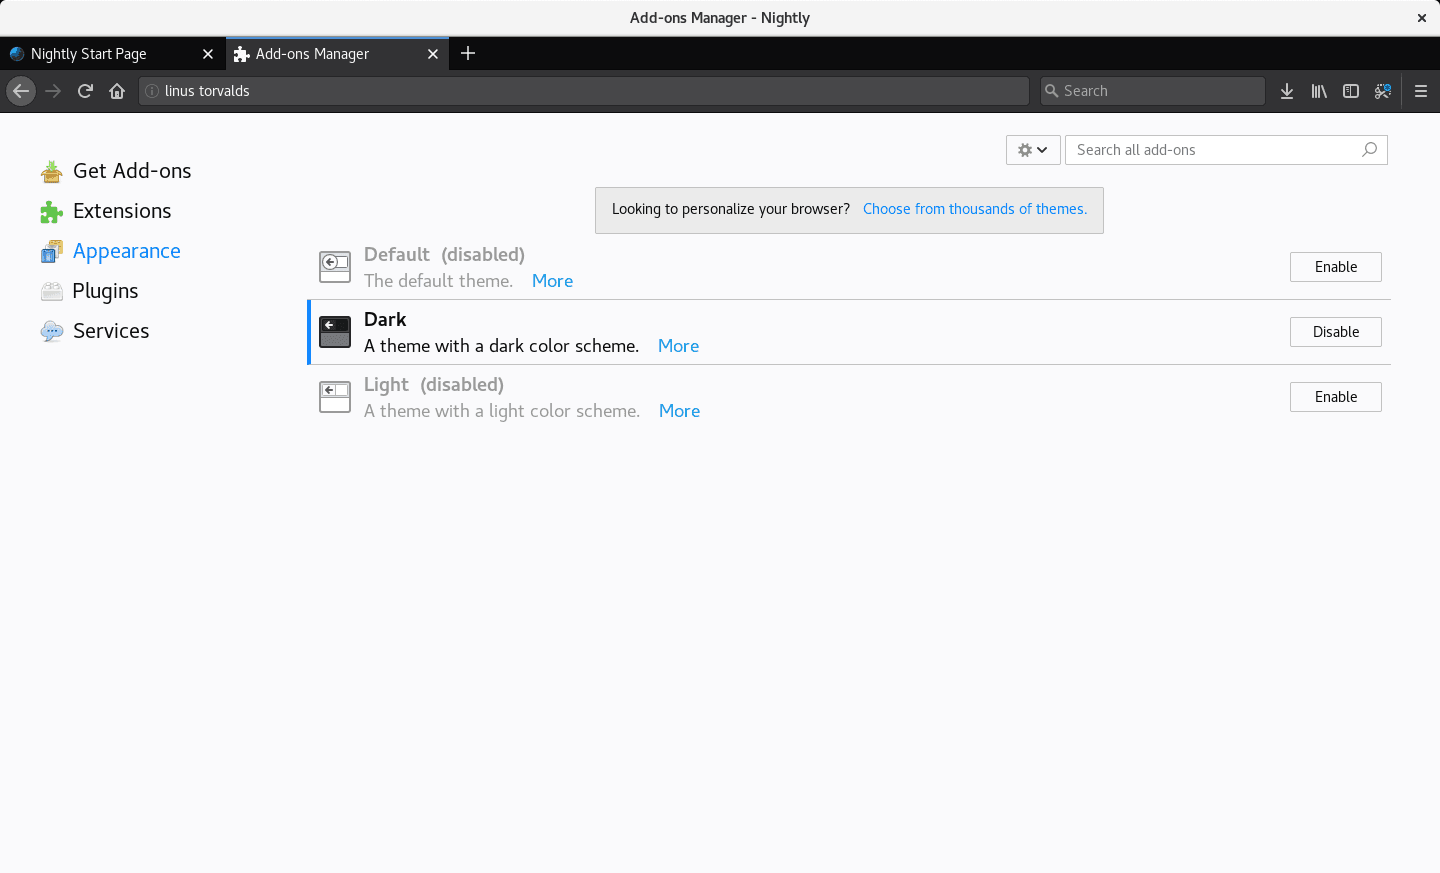Click the Dark theme preview icon
1440x873 pixels.
click(x=335, y=332)
